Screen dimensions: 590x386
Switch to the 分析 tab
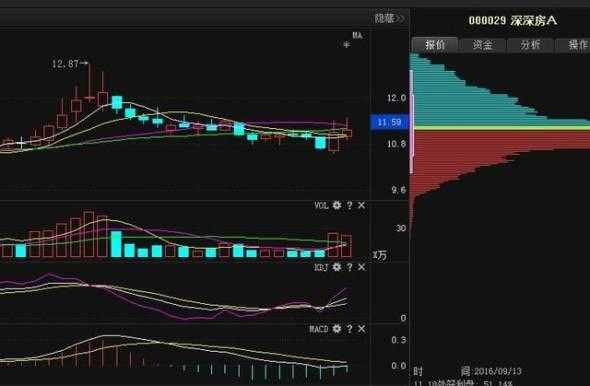[530, 45]
